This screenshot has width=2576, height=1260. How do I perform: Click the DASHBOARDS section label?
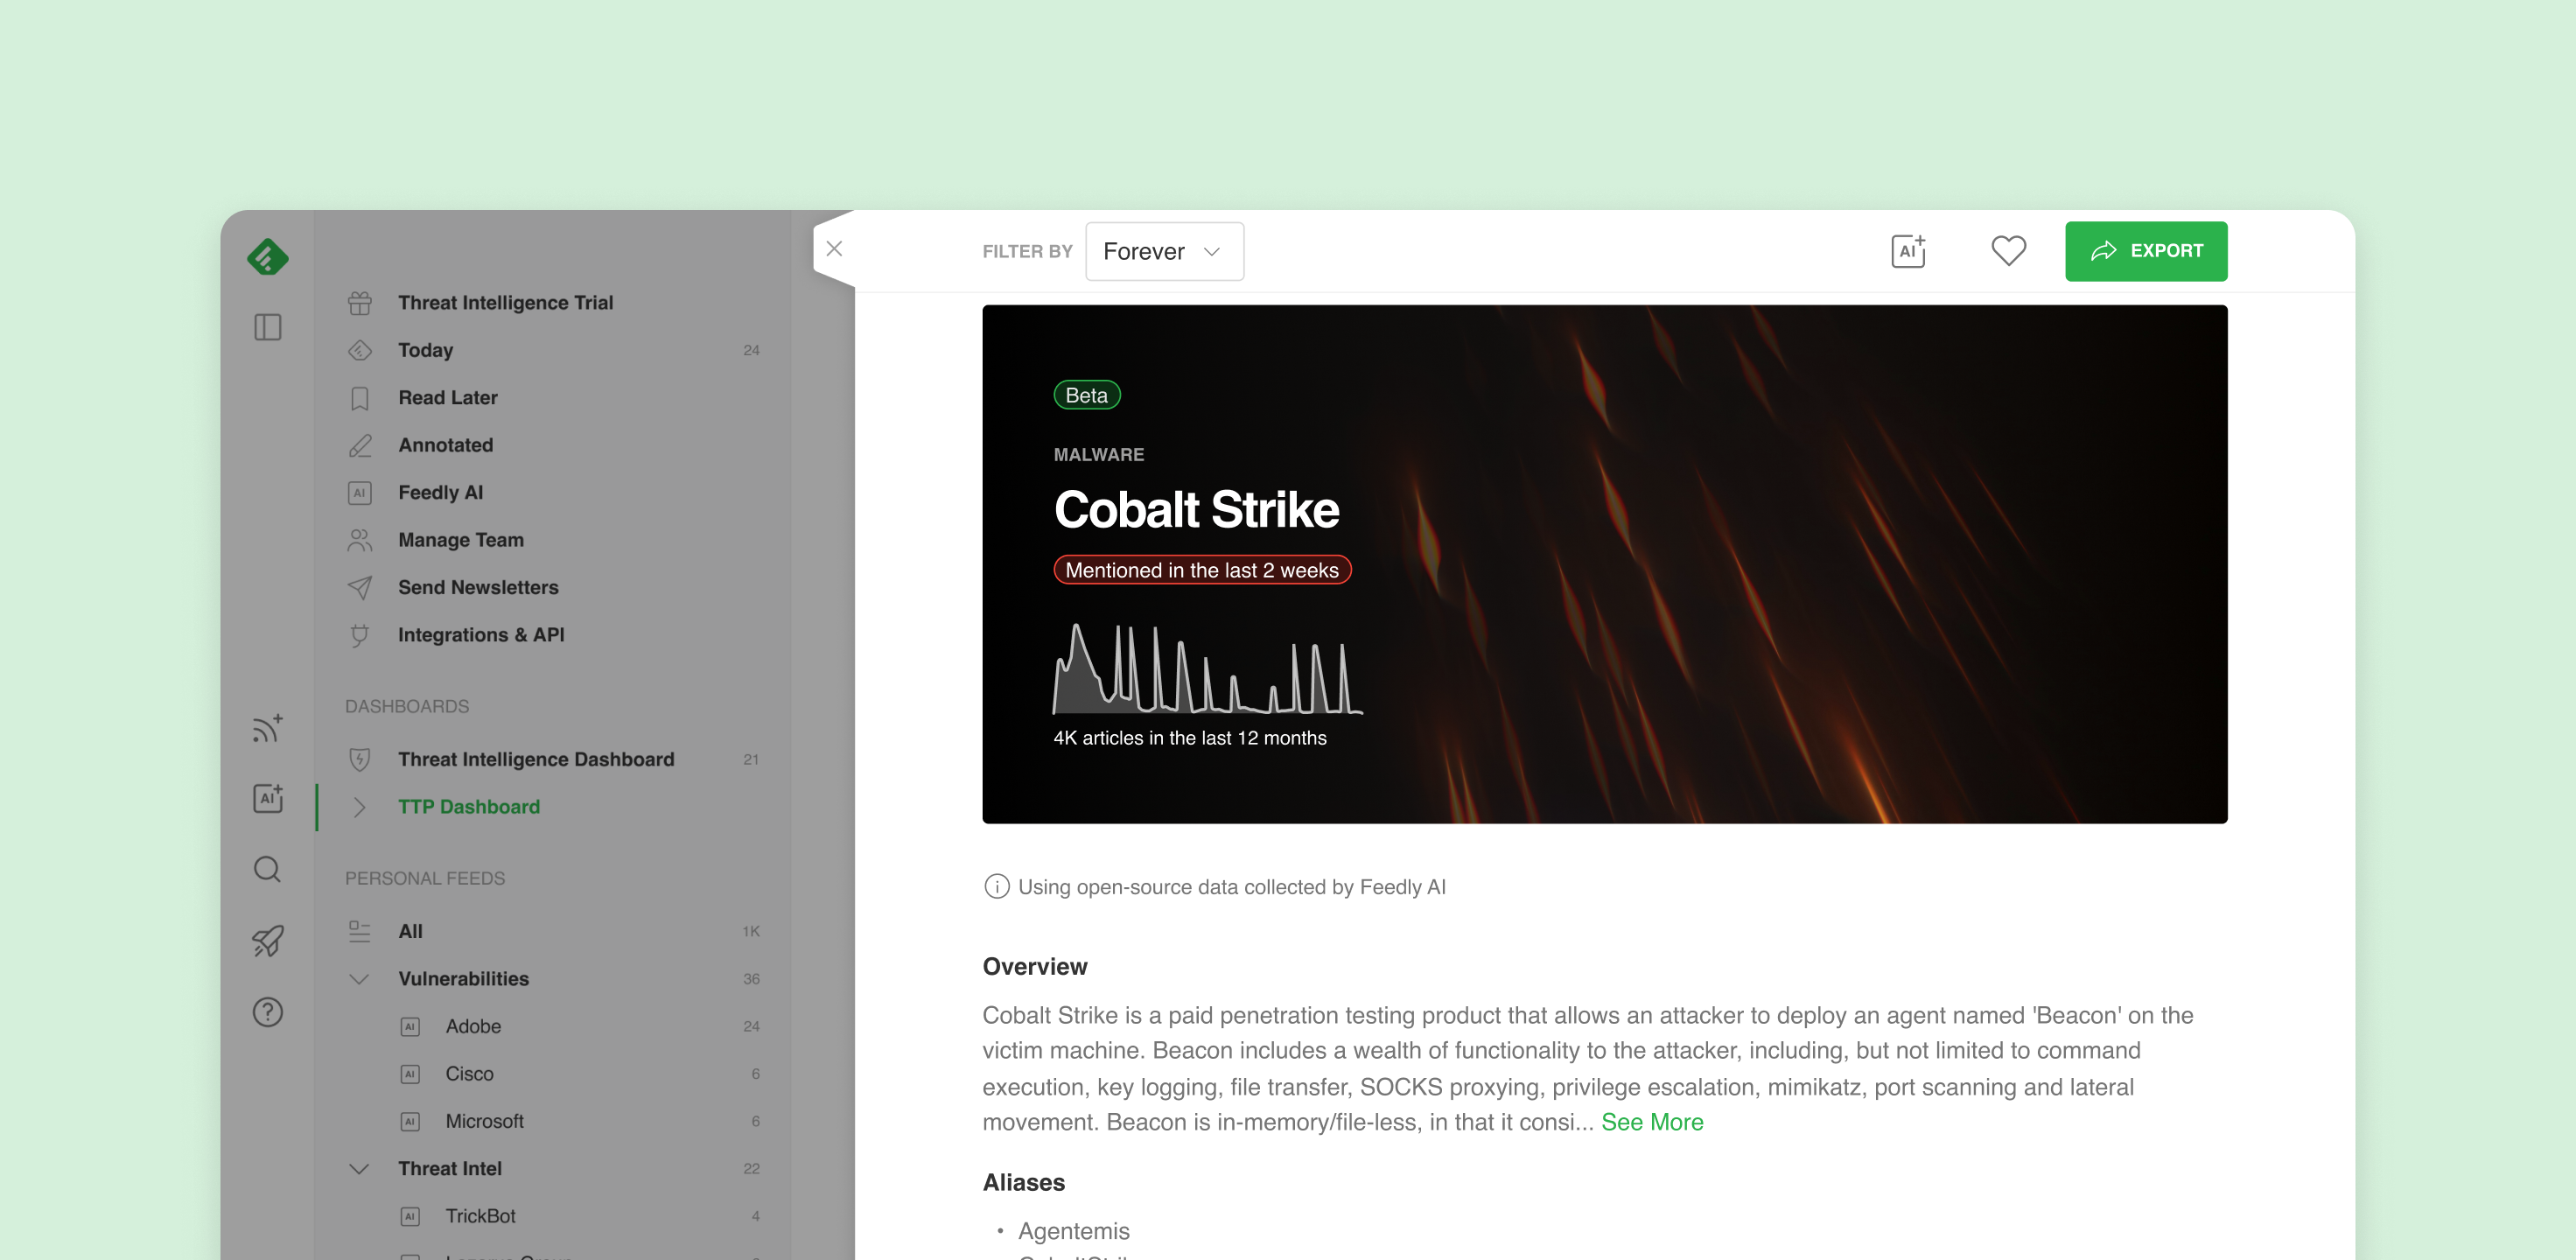click(x=407, y=706)
